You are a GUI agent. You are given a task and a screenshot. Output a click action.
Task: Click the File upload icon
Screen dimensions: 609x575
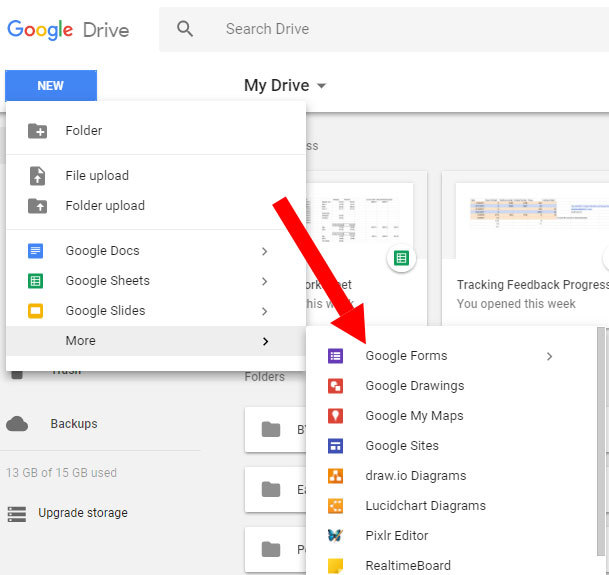click(37, 176)
